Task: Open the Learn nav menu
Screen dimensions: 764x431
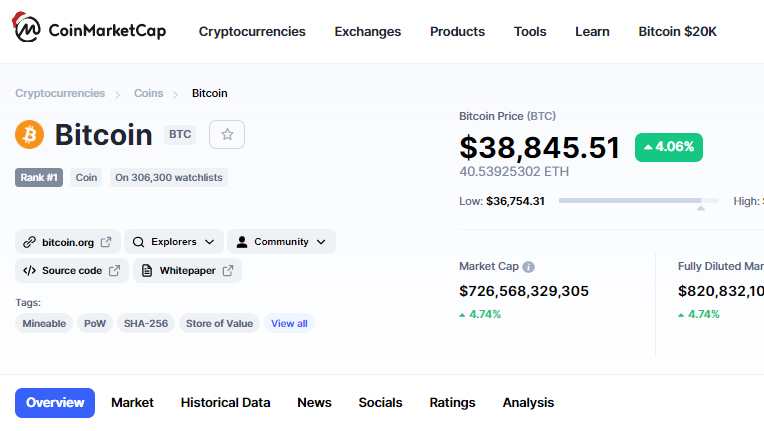Action: (x=592, y=32)
